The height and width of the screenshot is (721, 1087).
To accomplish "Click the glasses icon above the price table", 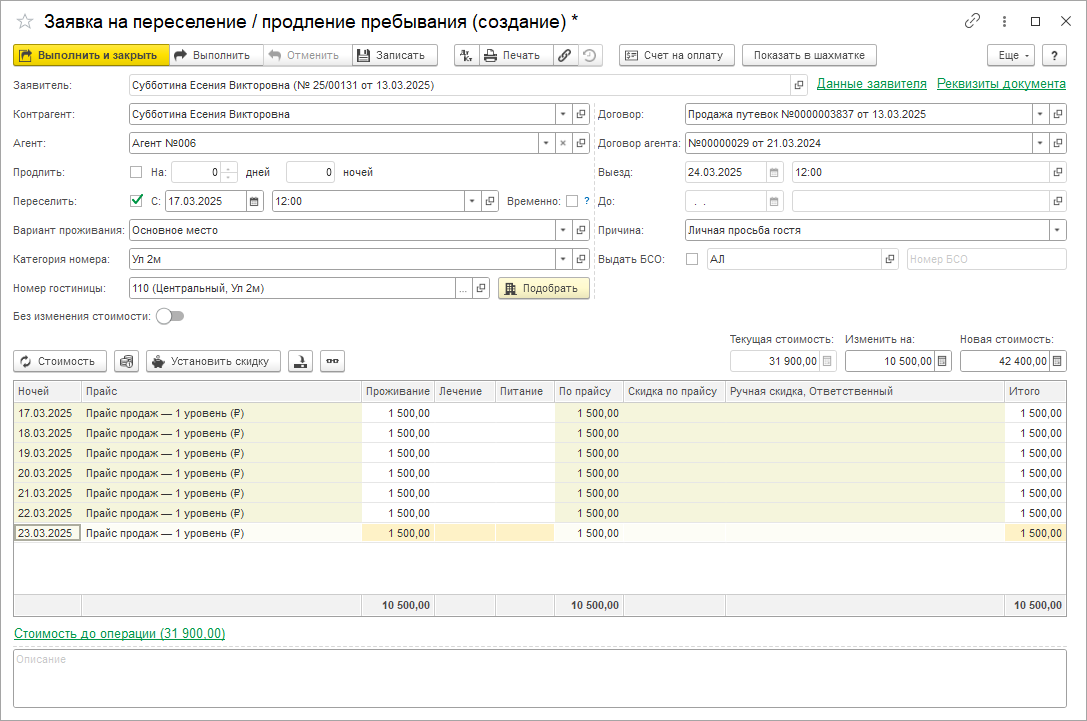I will 333,361.
